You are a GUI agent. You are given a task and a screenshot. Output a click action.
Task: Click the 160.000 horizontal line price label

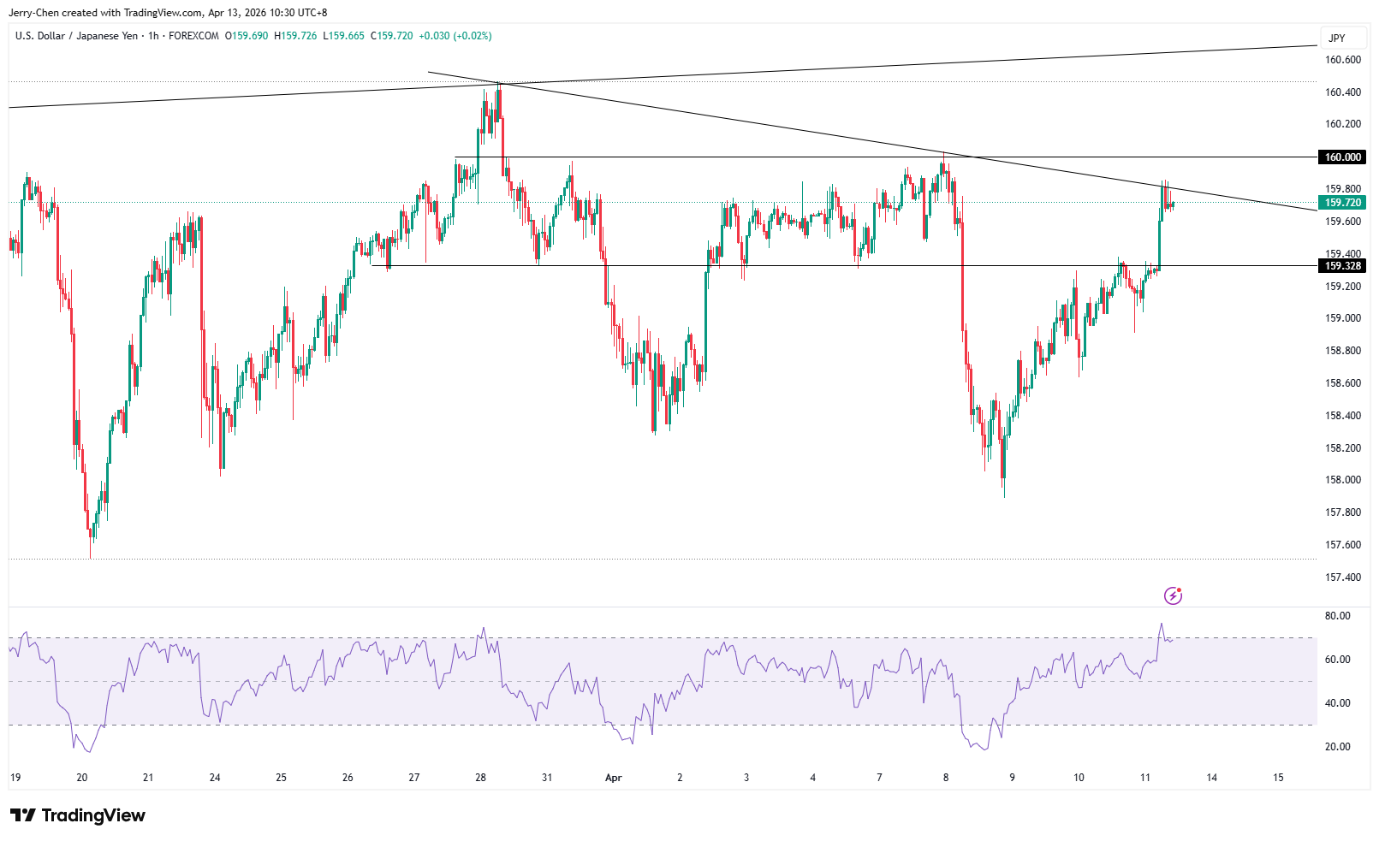tap(1342, 157)
